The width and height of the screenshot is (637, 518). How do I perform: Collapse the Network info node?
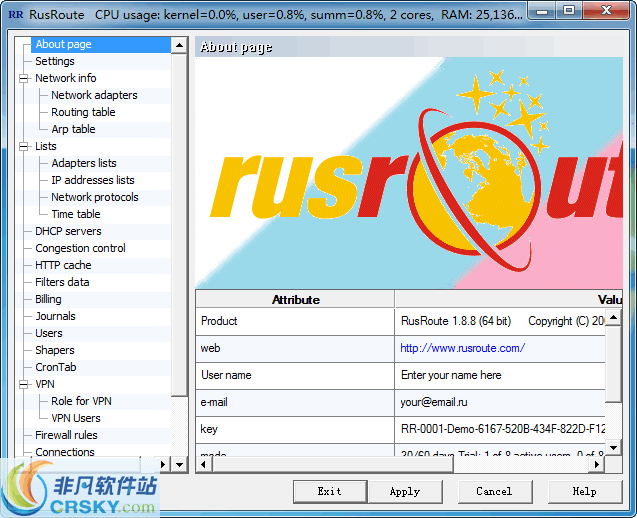(x=24, y=78)
